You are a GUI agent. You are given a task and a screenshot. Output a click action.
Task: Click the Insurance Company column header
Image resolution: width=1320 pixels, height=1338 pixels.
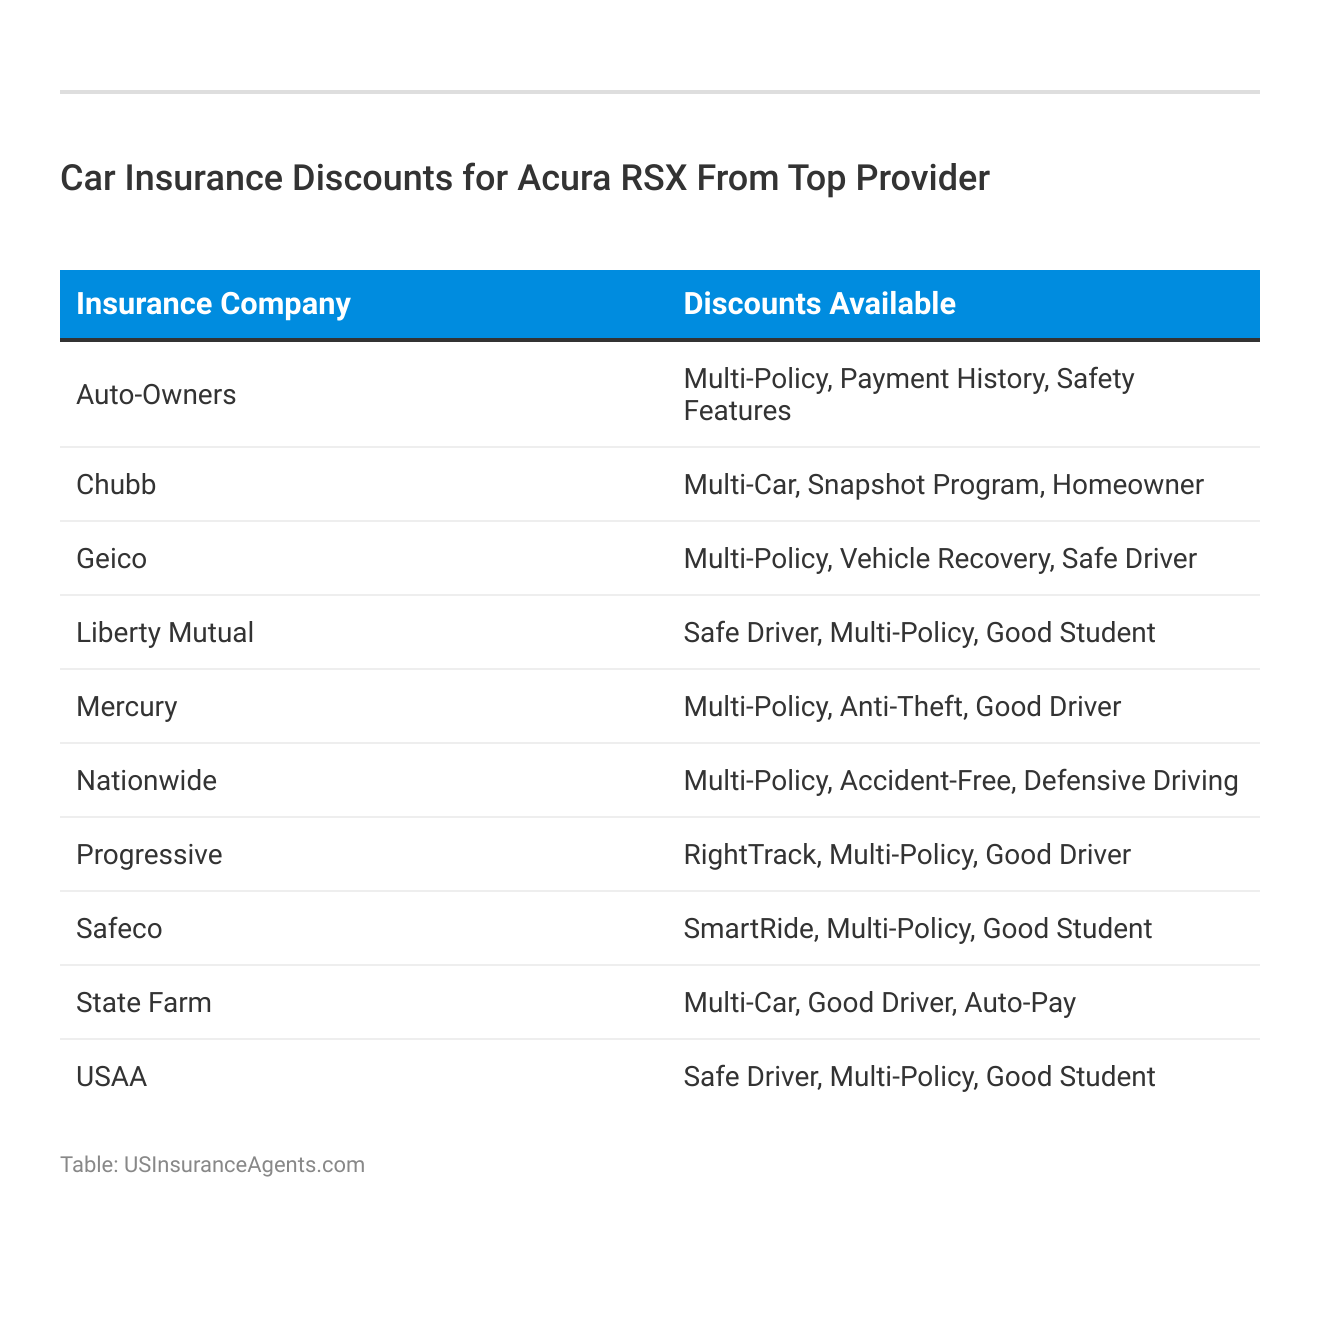point(213,304)
